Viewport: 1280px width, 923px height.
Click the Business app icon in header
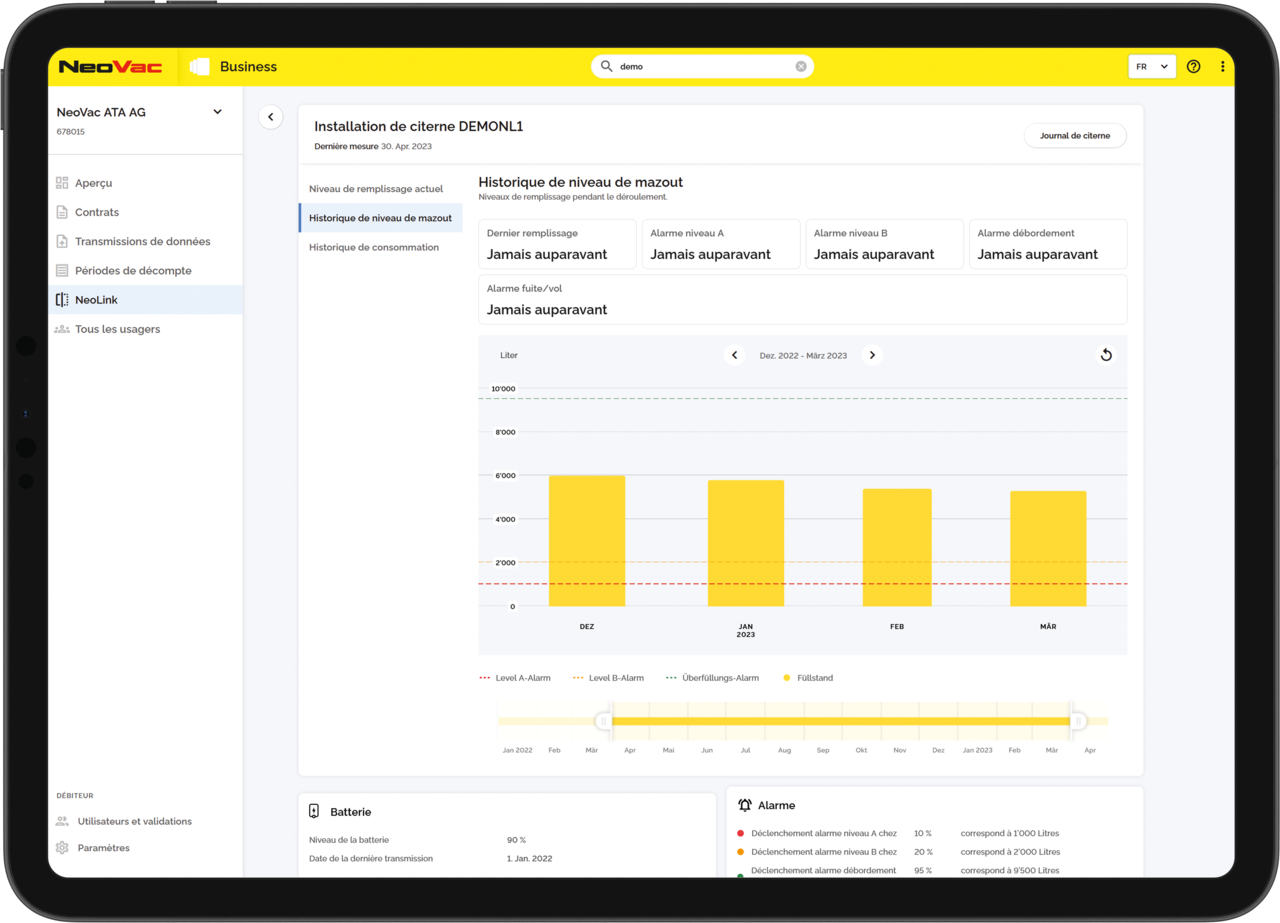coord(200,67)
